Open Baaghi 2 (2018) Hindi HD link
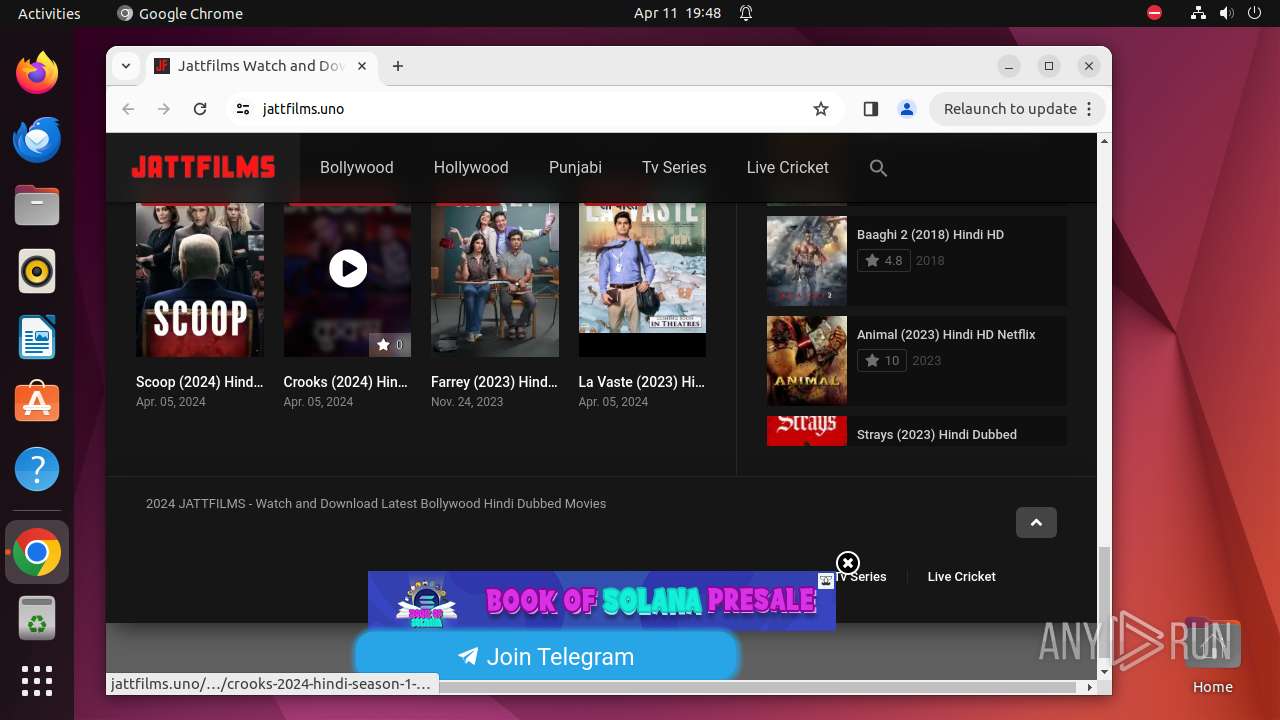The width and height of the screenshot is (1280, 720). [x=930, y=234]
